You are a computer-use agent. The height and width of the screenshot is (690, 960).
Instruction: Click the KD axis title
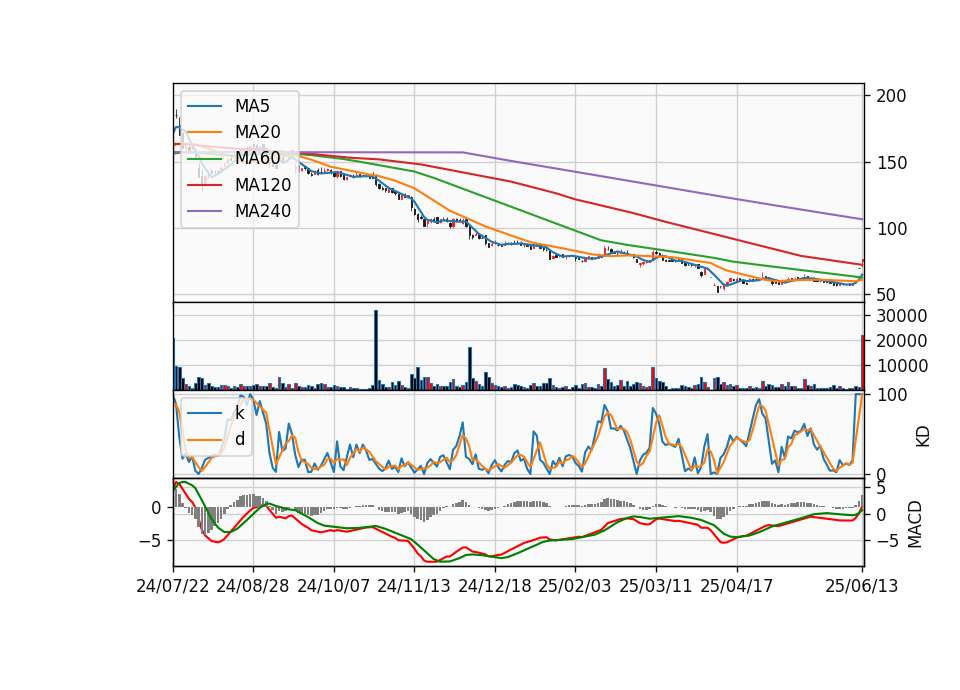(x=923, y=437)
